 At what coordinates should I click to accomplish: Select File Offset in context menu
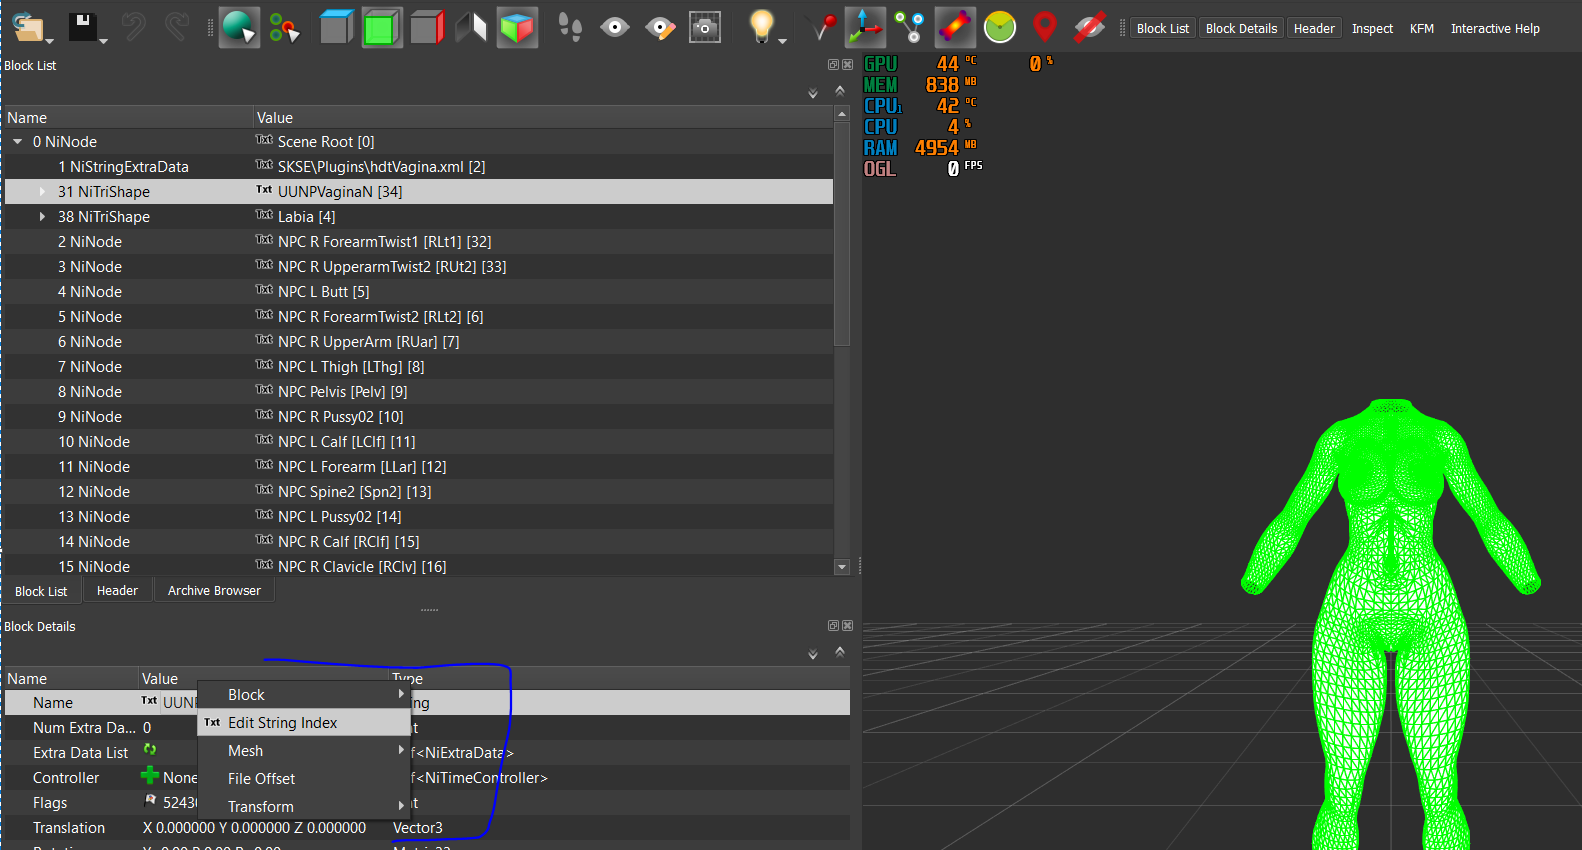[304, 778]
